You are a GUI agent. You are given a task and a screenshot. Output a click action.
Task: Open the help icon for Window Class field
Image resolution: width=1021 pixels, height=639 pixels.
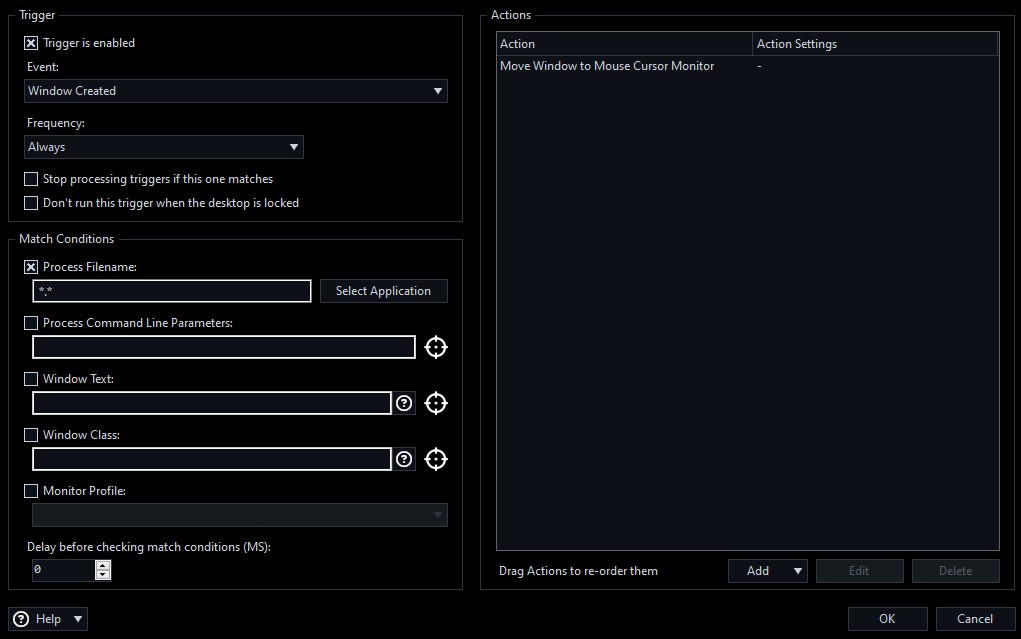(x=404, y=459)
